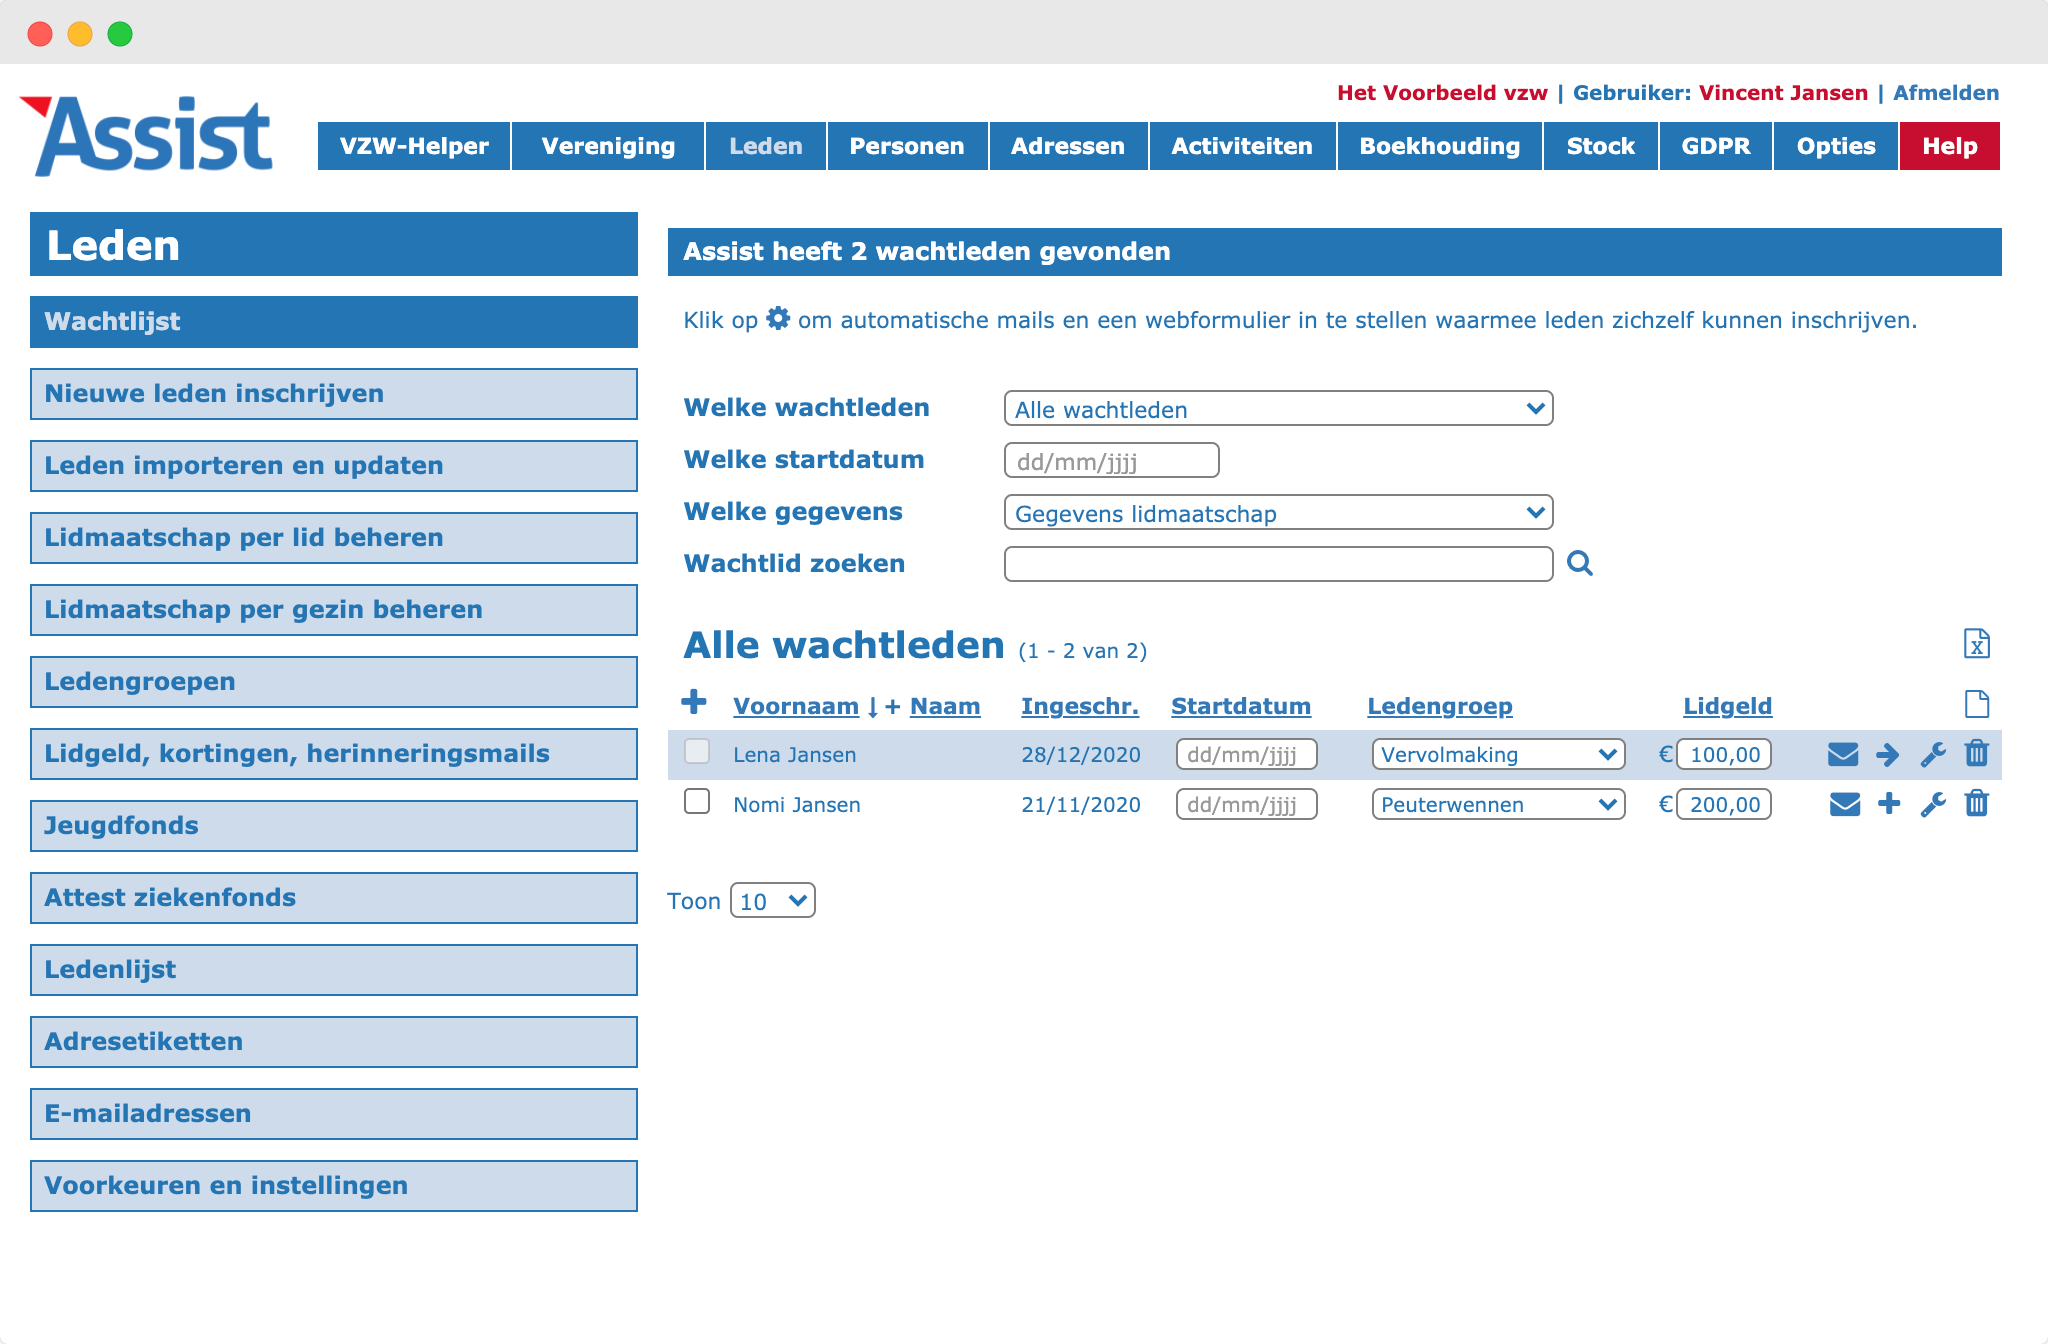
Task: Open Ledengroepen in sidebar
Action: (x=334, y=682)
